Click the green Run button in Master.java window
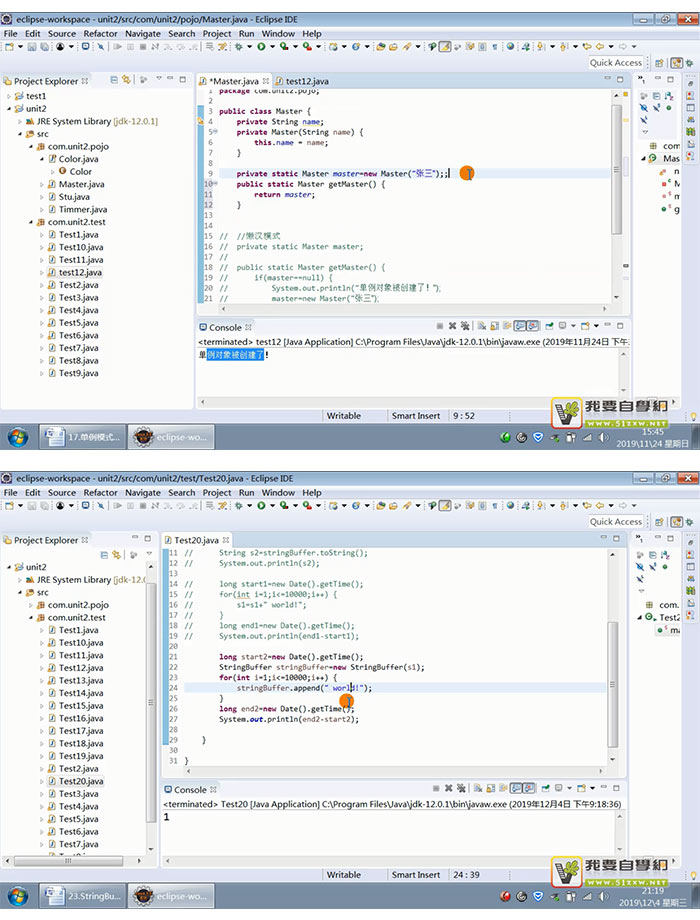Viewport: 700px width, 920px height. tap(261, 46)
